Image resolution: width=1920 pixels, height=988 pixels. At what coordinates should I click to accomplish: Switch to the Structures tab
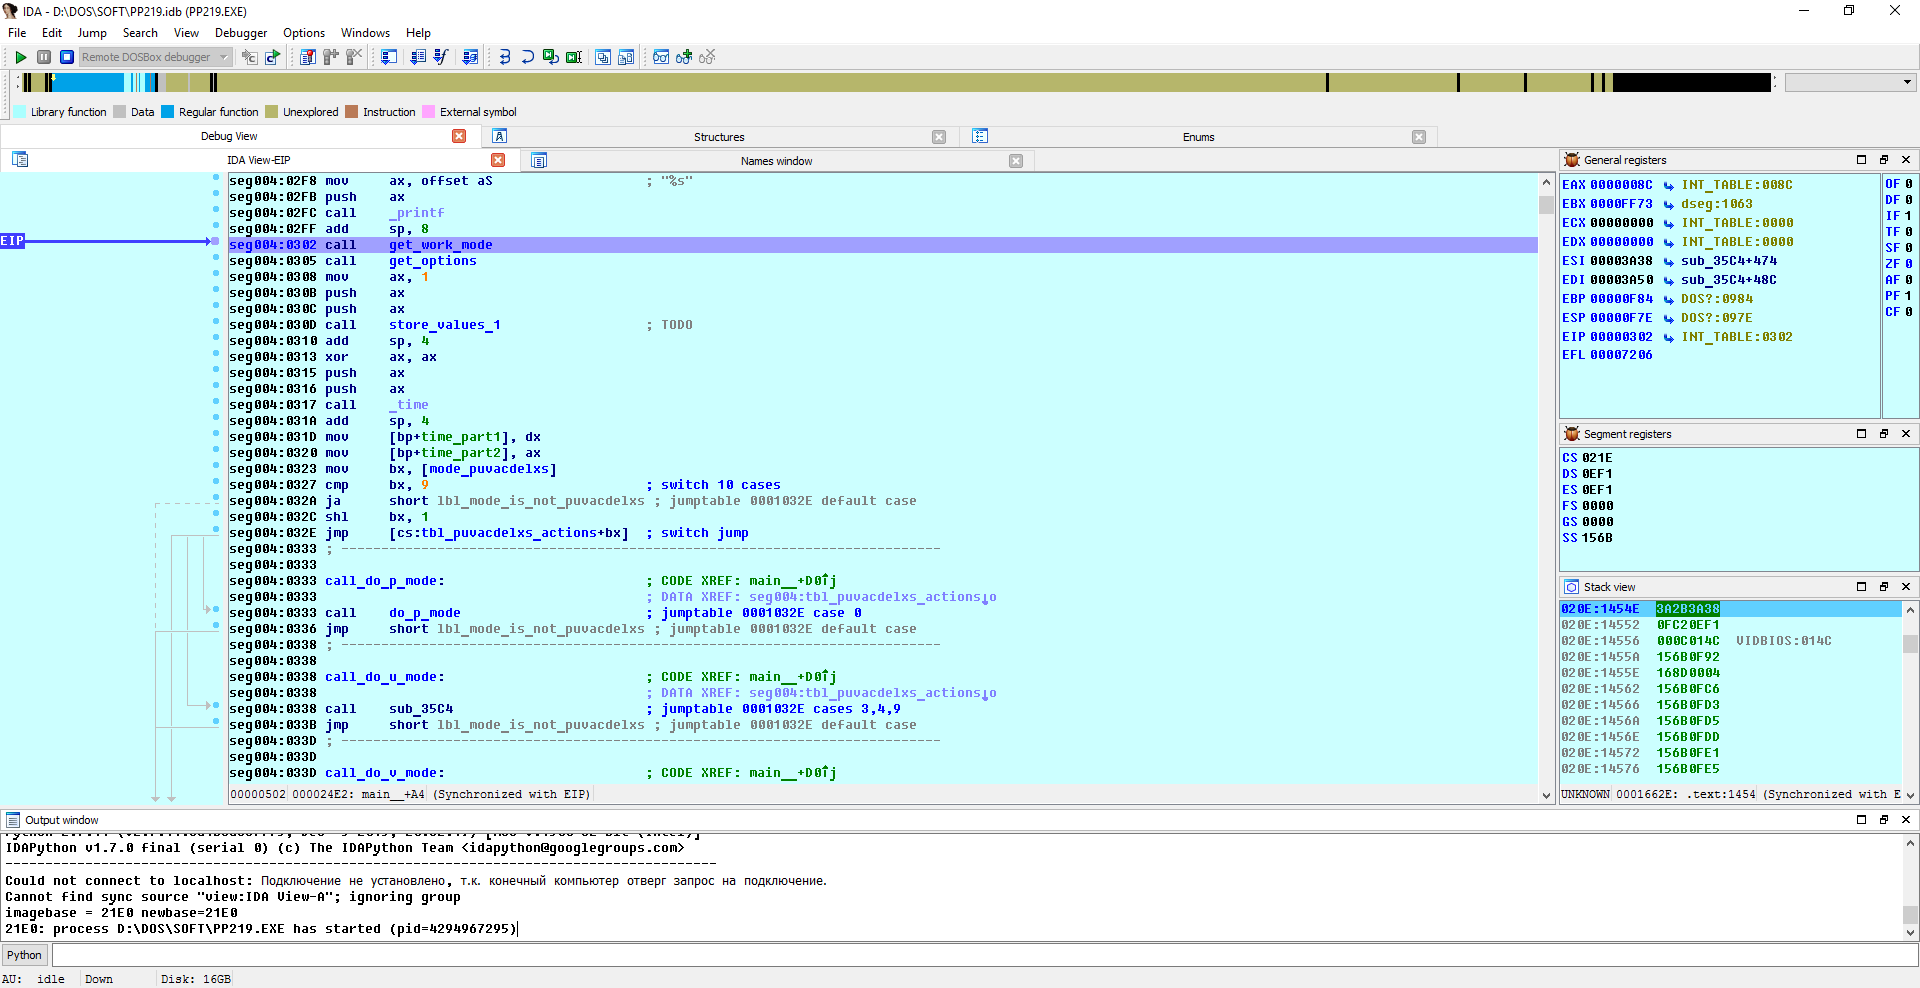719,137
